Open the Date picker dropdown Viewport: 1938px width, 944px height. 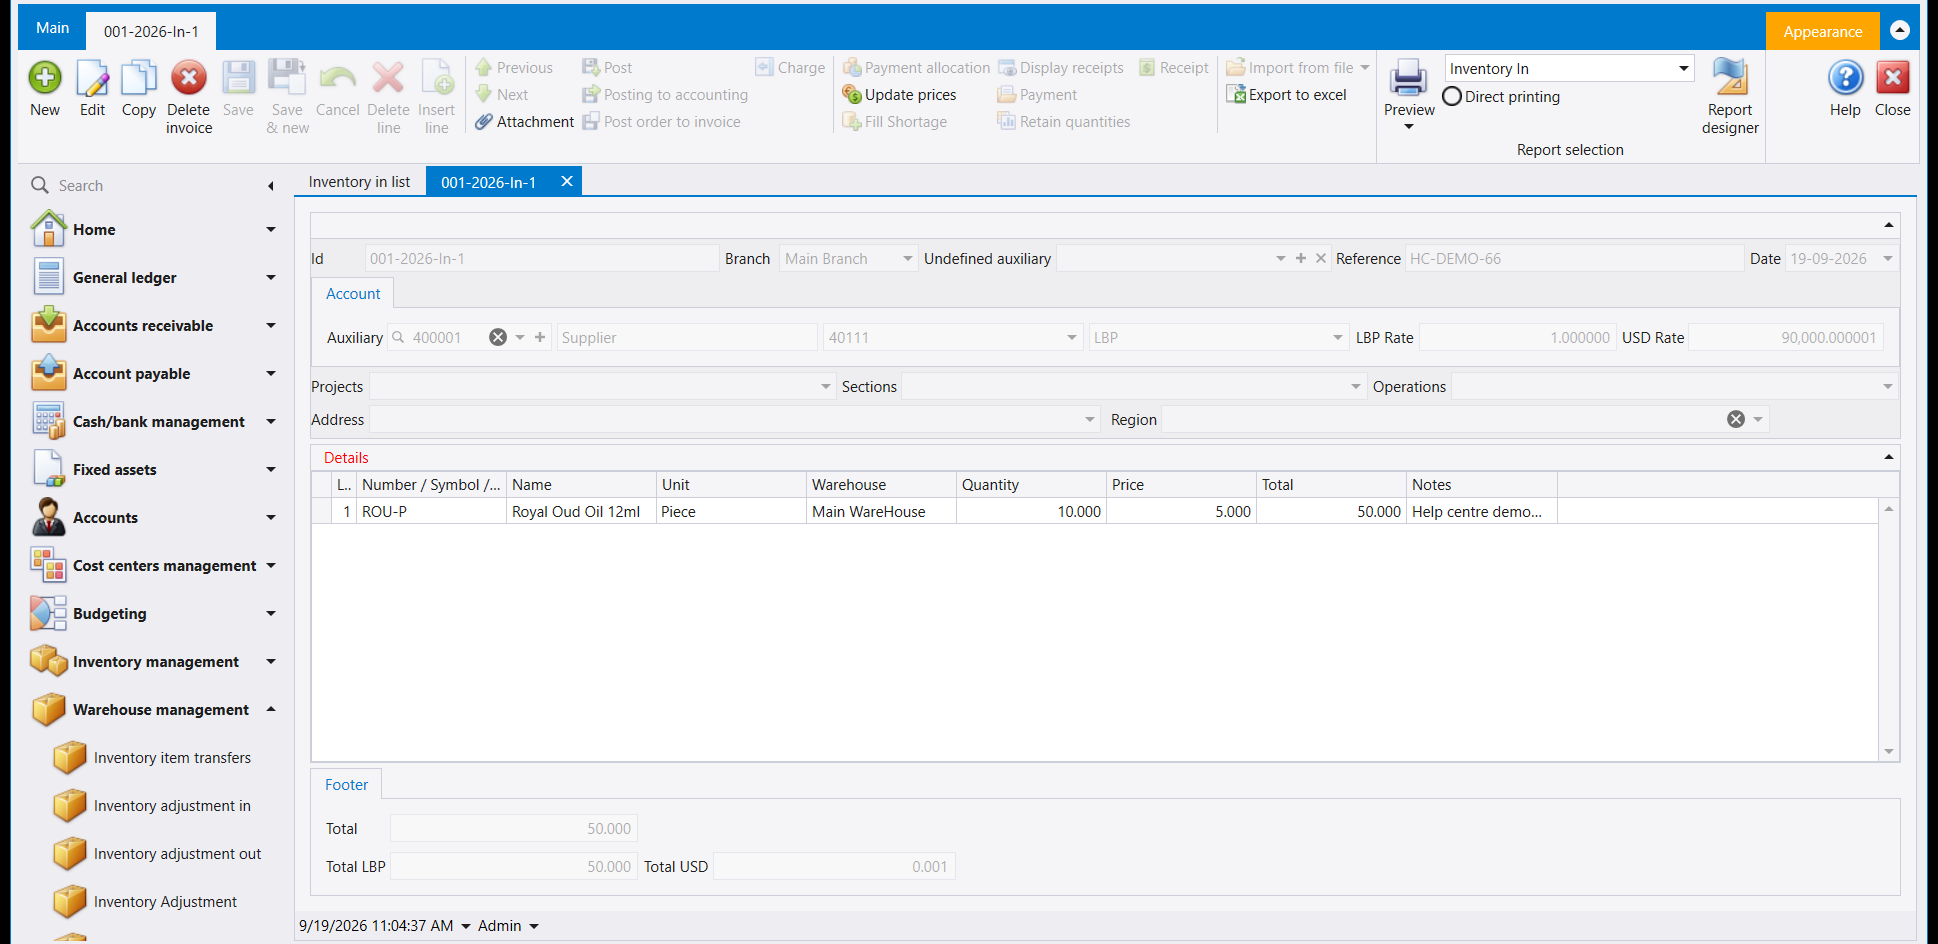pos(1888,259)
